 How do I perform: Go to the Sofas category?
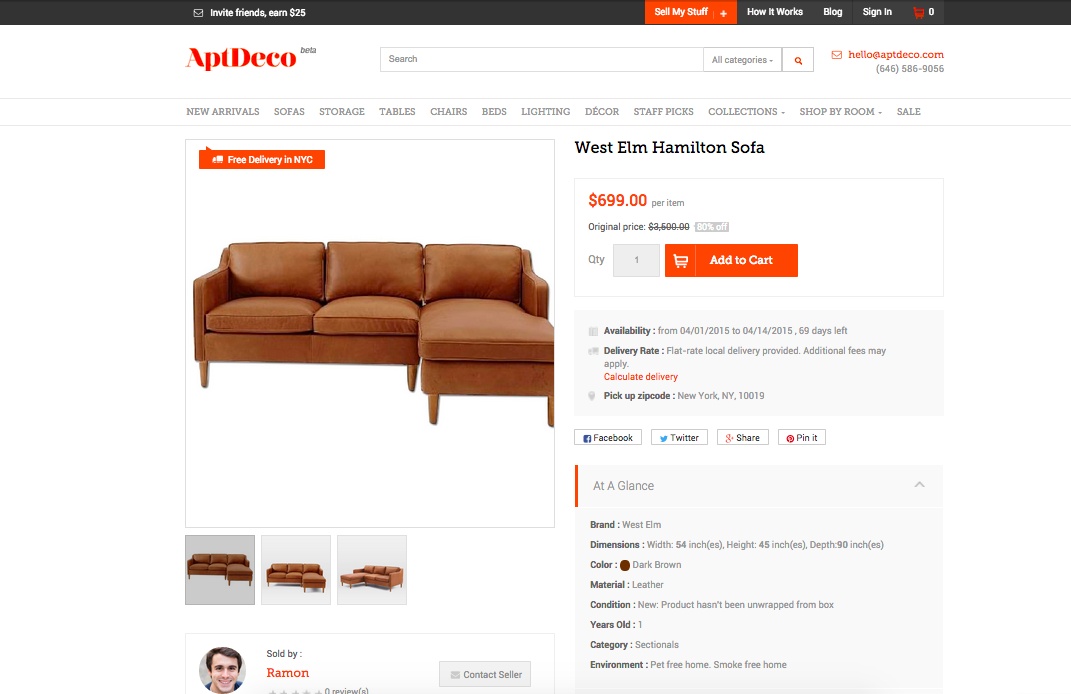[x=289, y=111]
